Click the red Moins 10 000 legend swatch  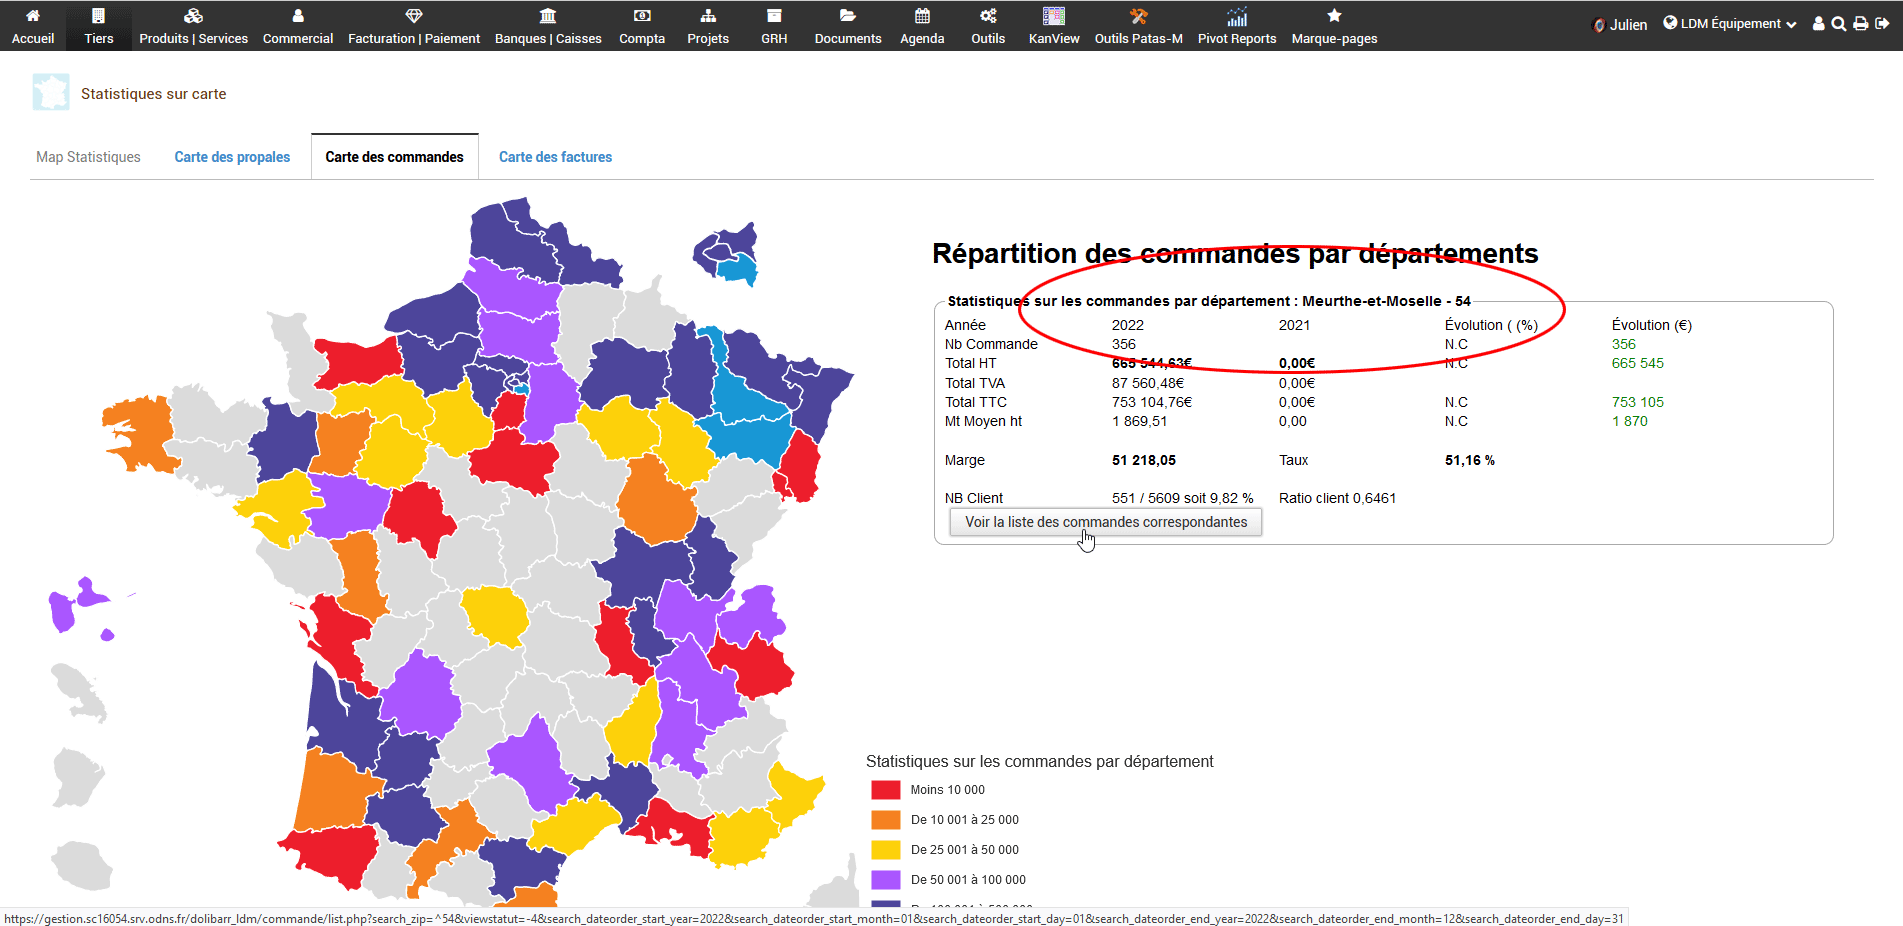pyautogui.click(x=885, y=790)
